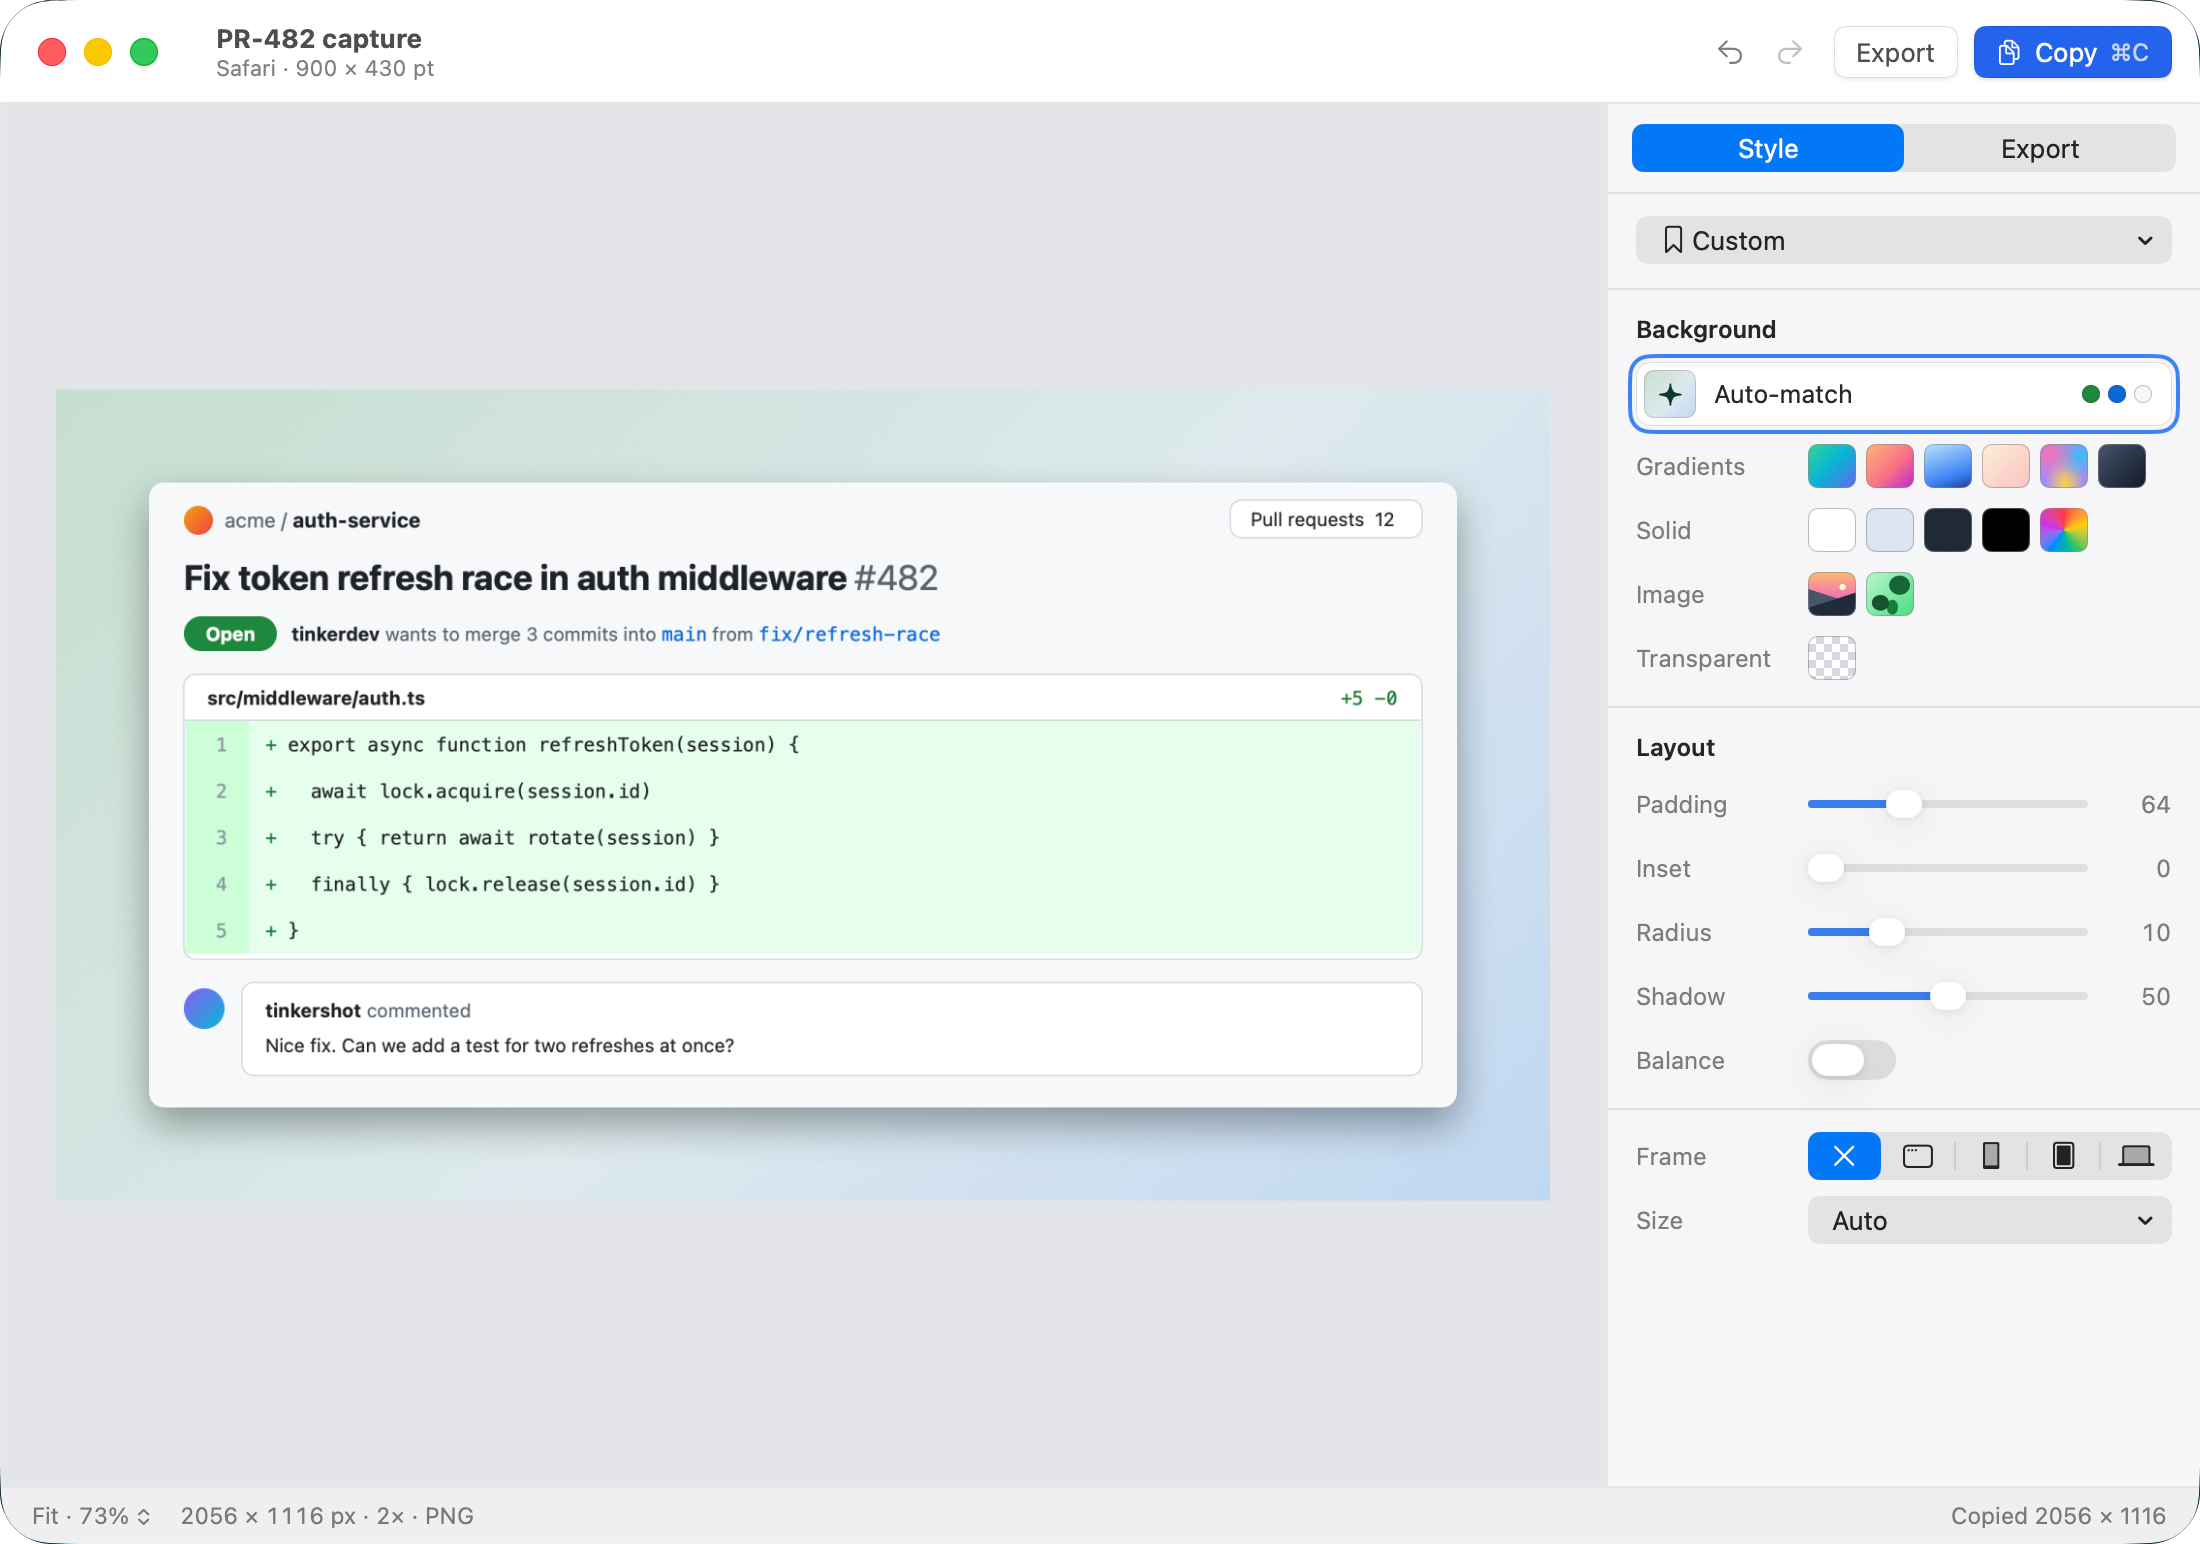Open the Size Auto dropdown
2200x1544 pixels.
point(1990,1220)
